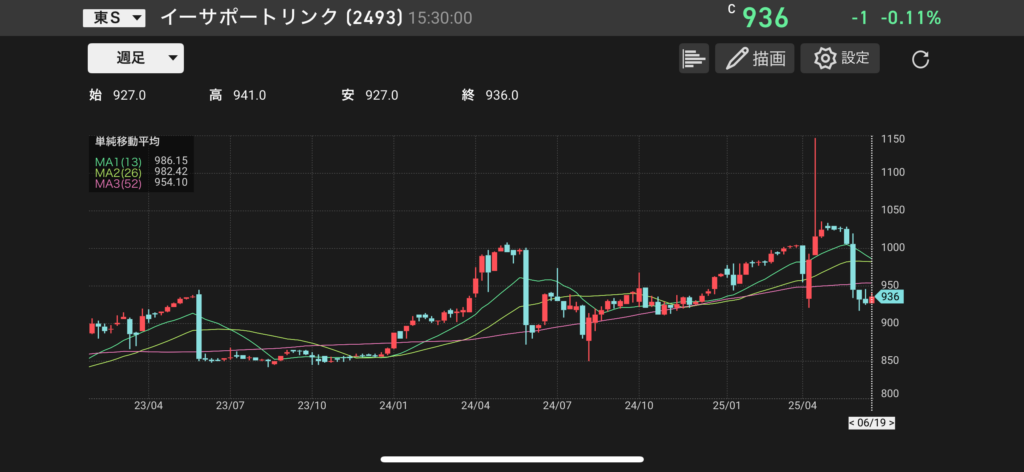Open 設定 chart settings
This screenshot has height=472, width=1024.
(x=840, y=59)
